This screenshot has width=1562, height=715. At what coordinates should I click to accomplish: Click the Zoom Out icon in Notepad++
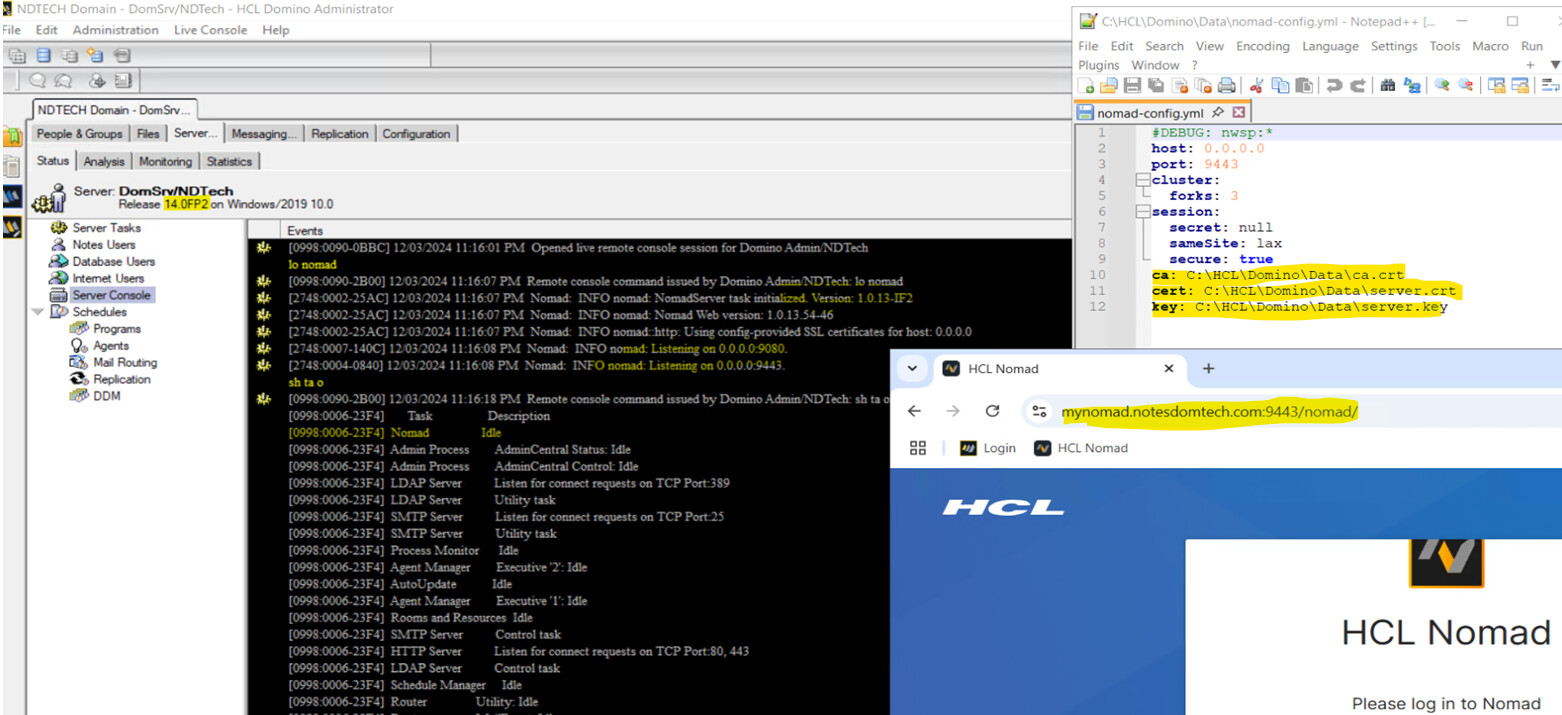[x=1466, y=85]
